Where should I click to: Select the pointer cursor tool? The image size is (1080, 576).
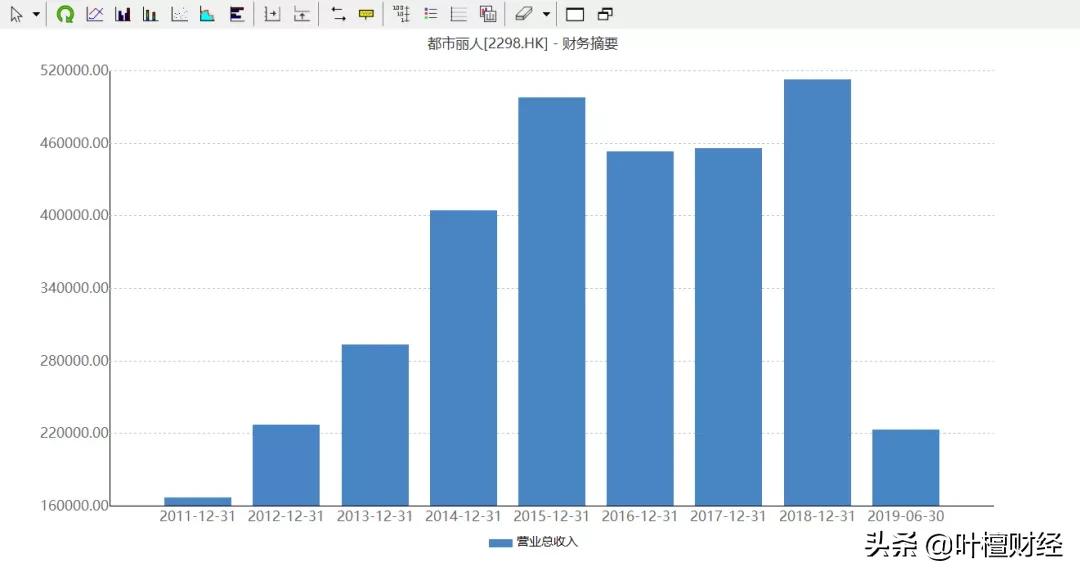pos(17,14)
